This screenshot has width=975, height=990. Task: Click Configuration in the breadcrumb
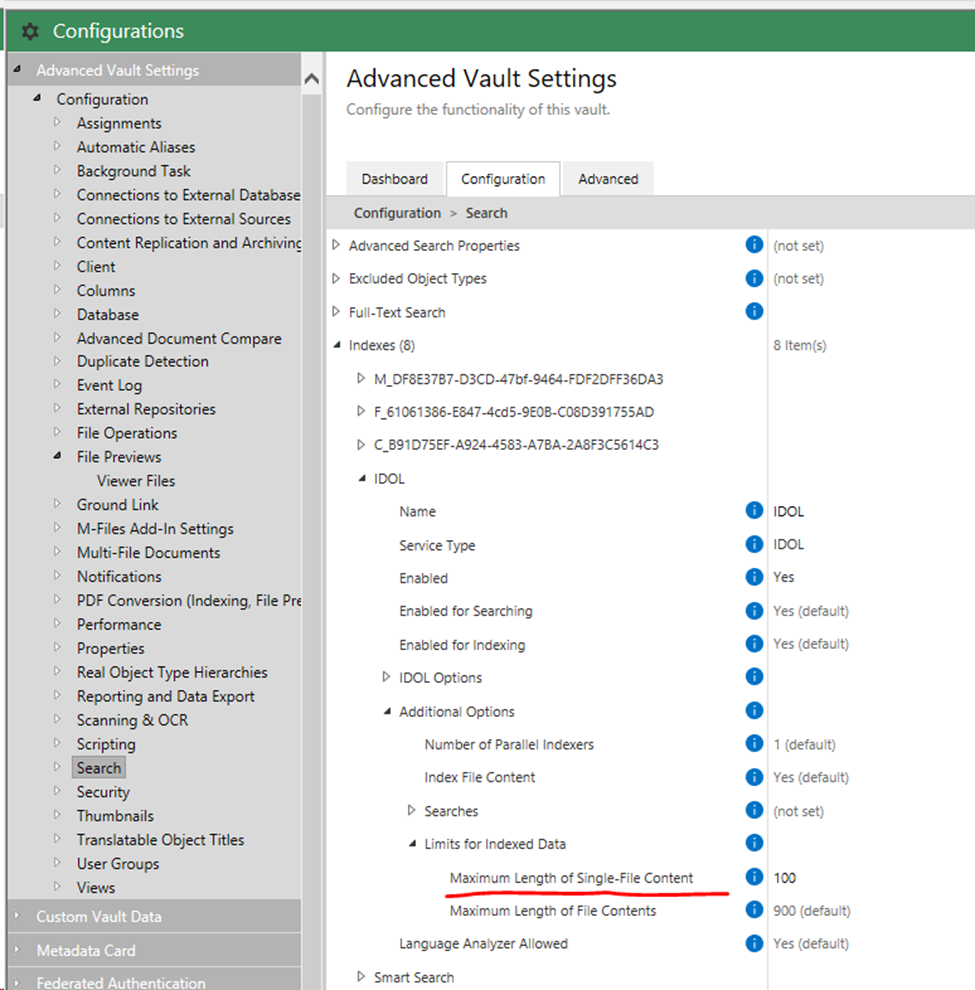click(x=397, y=213)
